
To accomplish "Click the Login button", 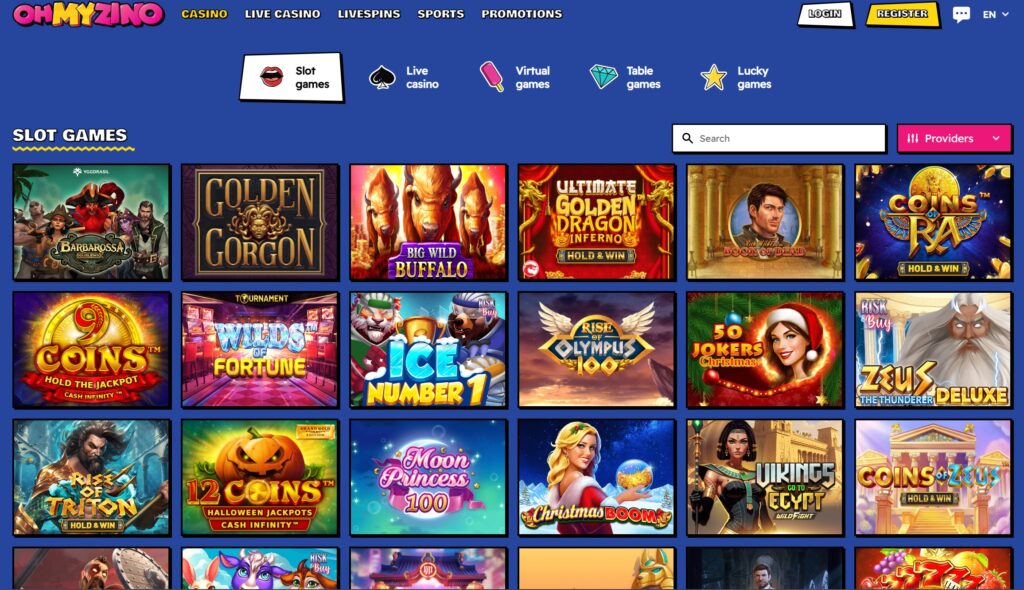I will pos(825,14).
